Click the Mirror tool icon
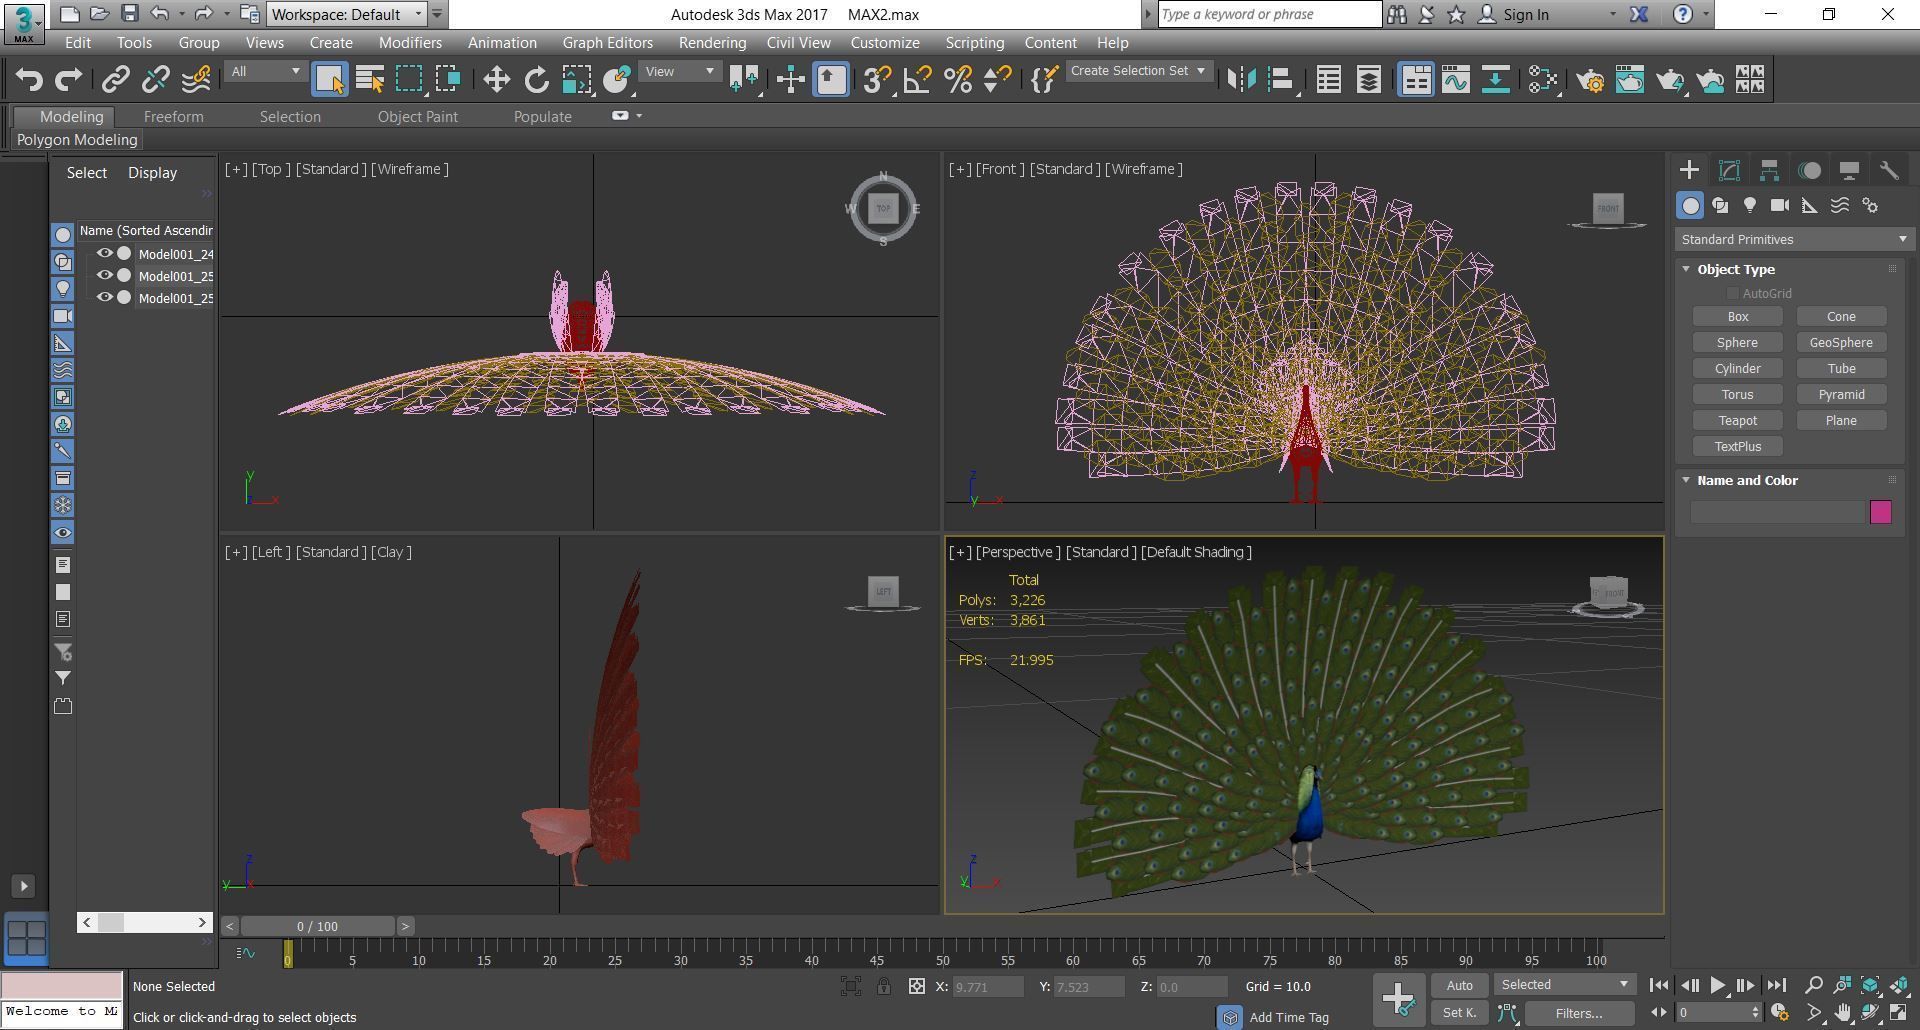 click(x=1241, y=79)
